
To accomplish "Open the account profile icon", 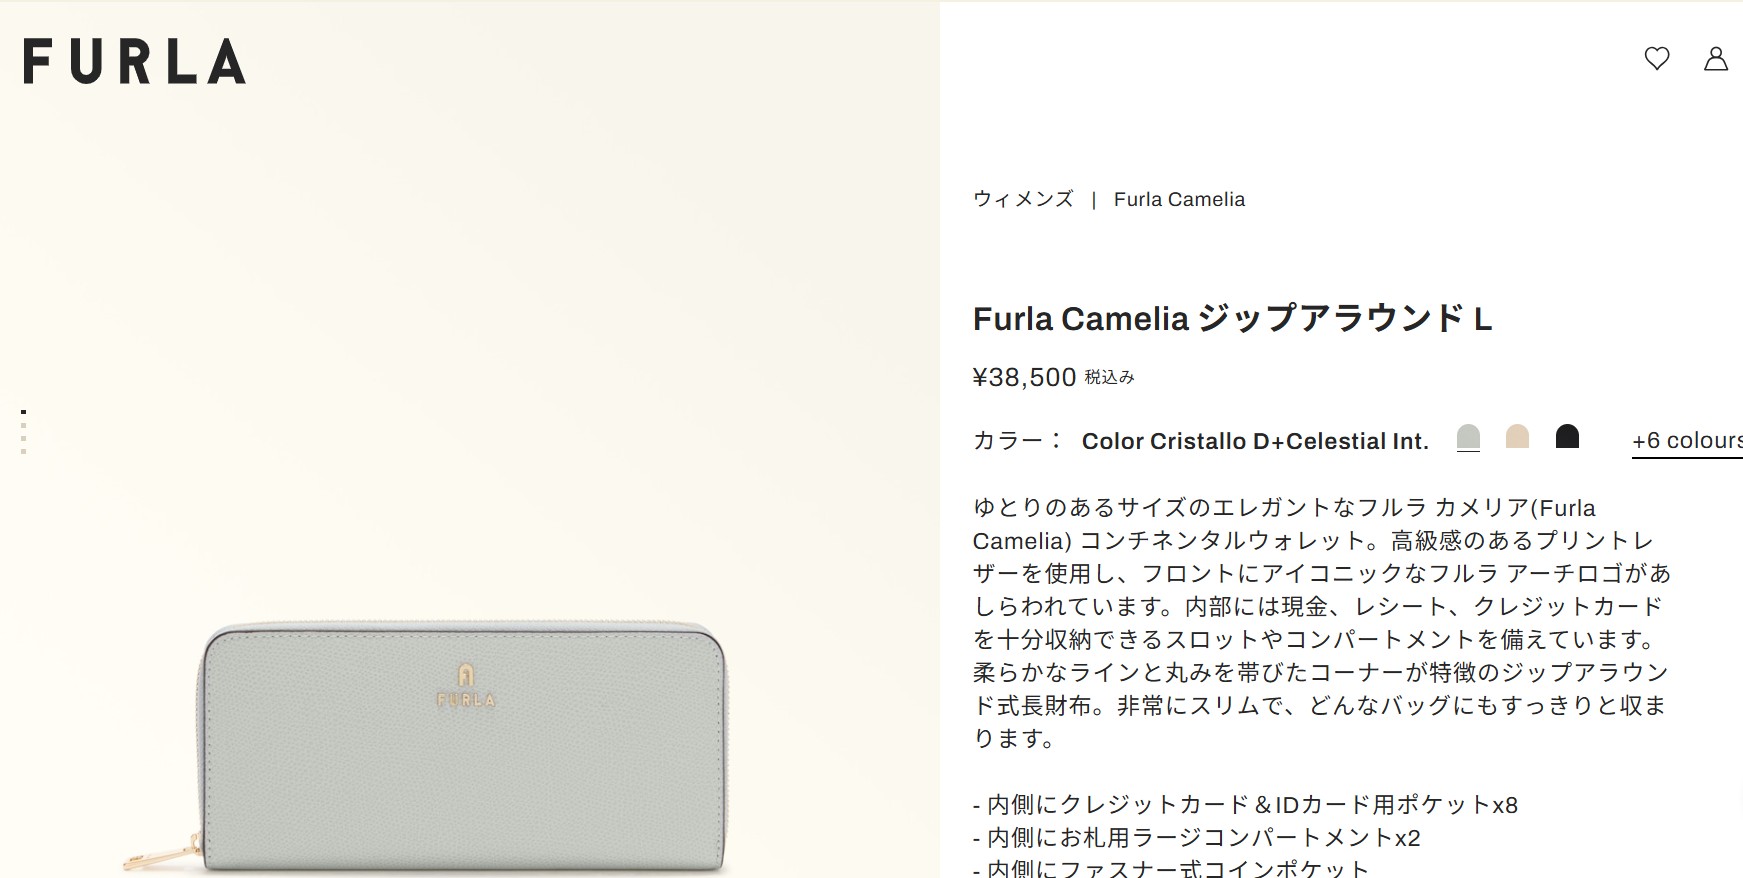I will pyautogui.click(x=1716, y=58).
